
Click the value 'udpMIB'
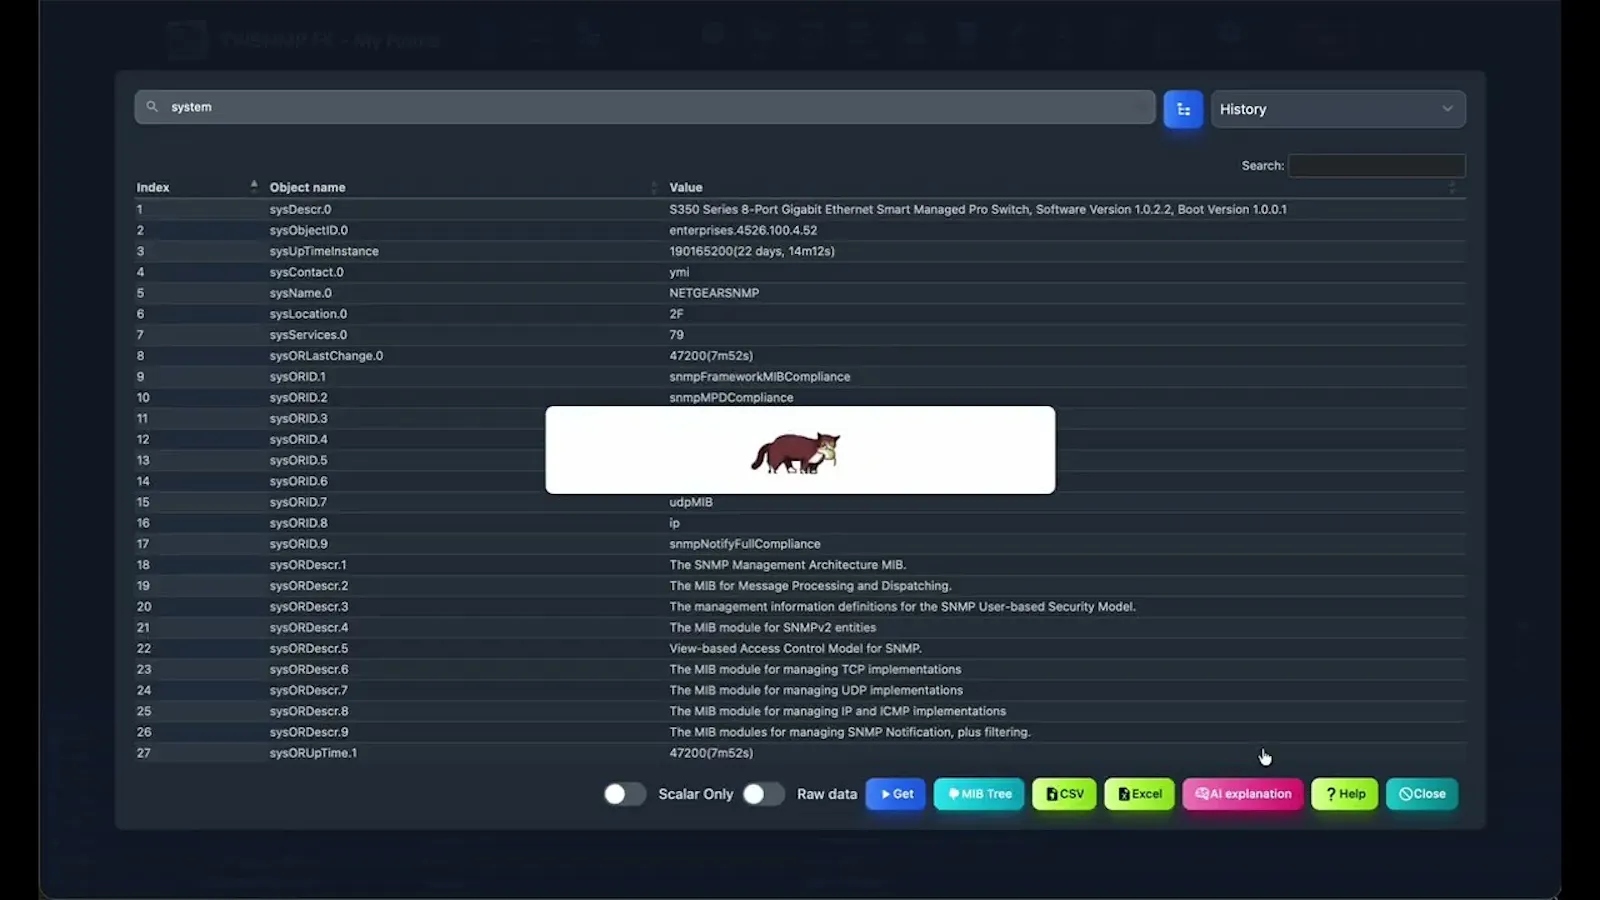click(691, 502)
